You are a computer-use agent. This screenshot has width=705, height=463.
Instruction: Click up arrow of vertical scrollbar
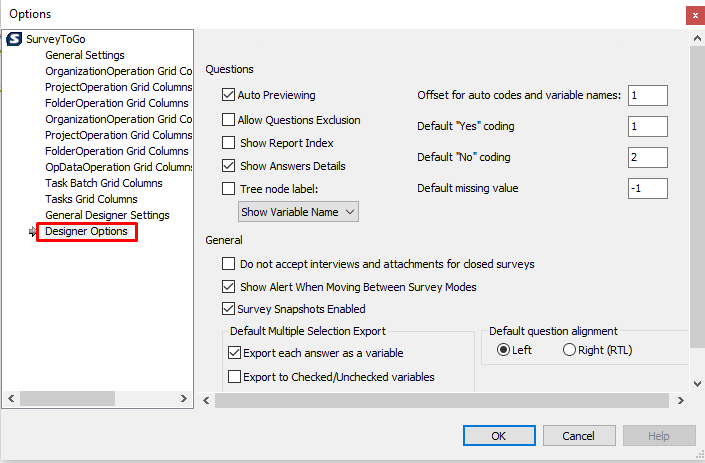(697, 39)
